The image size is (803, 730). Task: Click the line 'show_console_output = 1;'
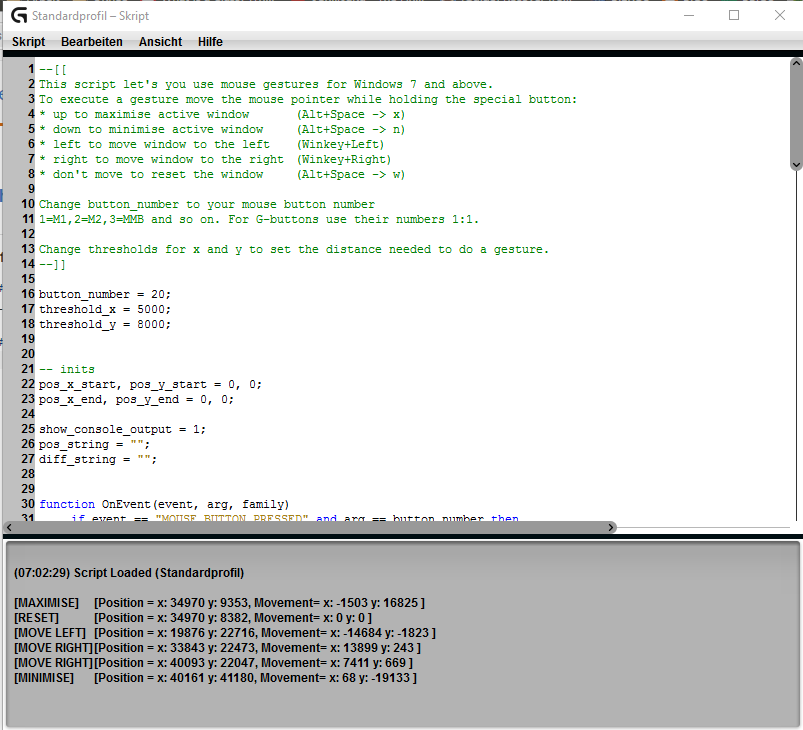coord(122,429)
